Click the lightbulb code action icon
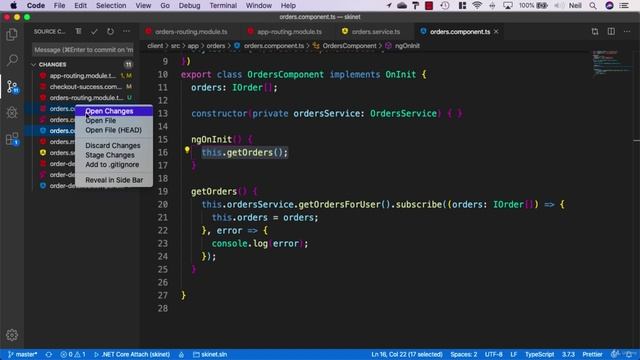640x360 pixels. click(x=187, y=150)
